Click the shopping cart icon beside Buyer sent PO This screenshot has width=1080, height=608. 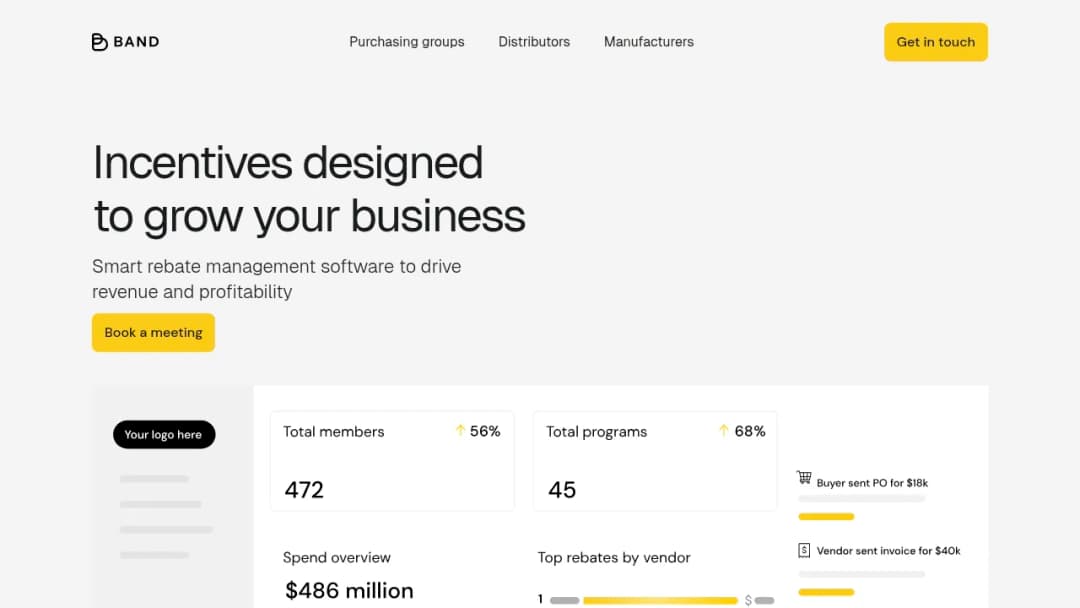804,477
